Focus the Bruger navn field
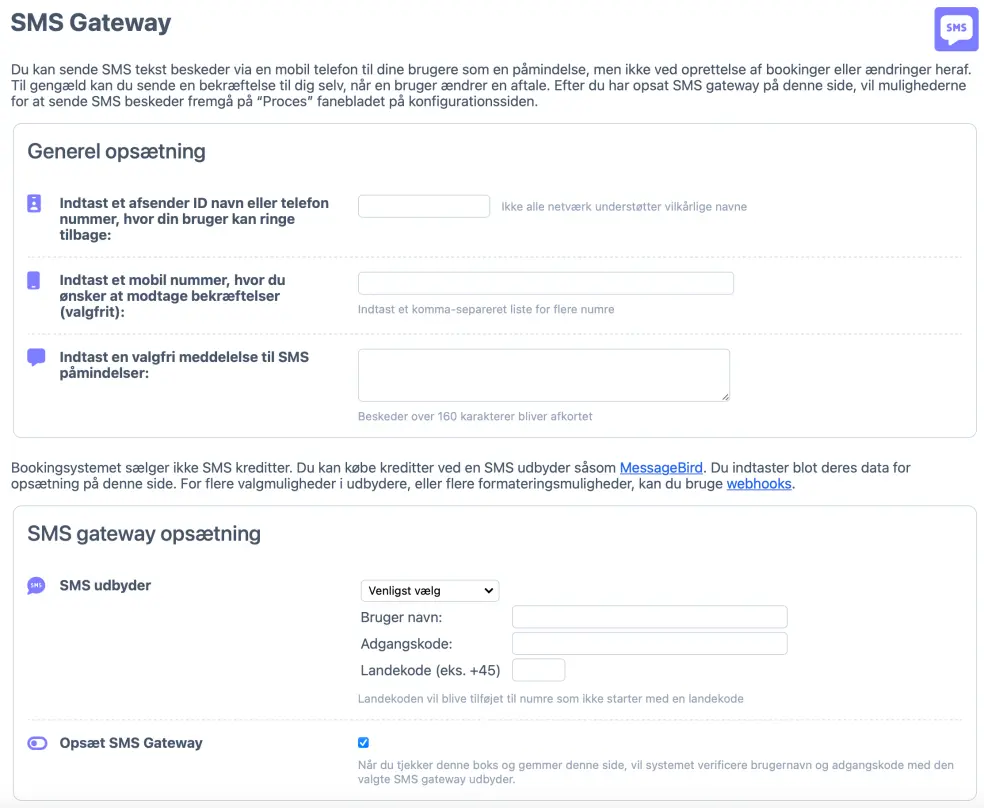The width and height of the screenshot is (984, 808). [x=649, y=617]
